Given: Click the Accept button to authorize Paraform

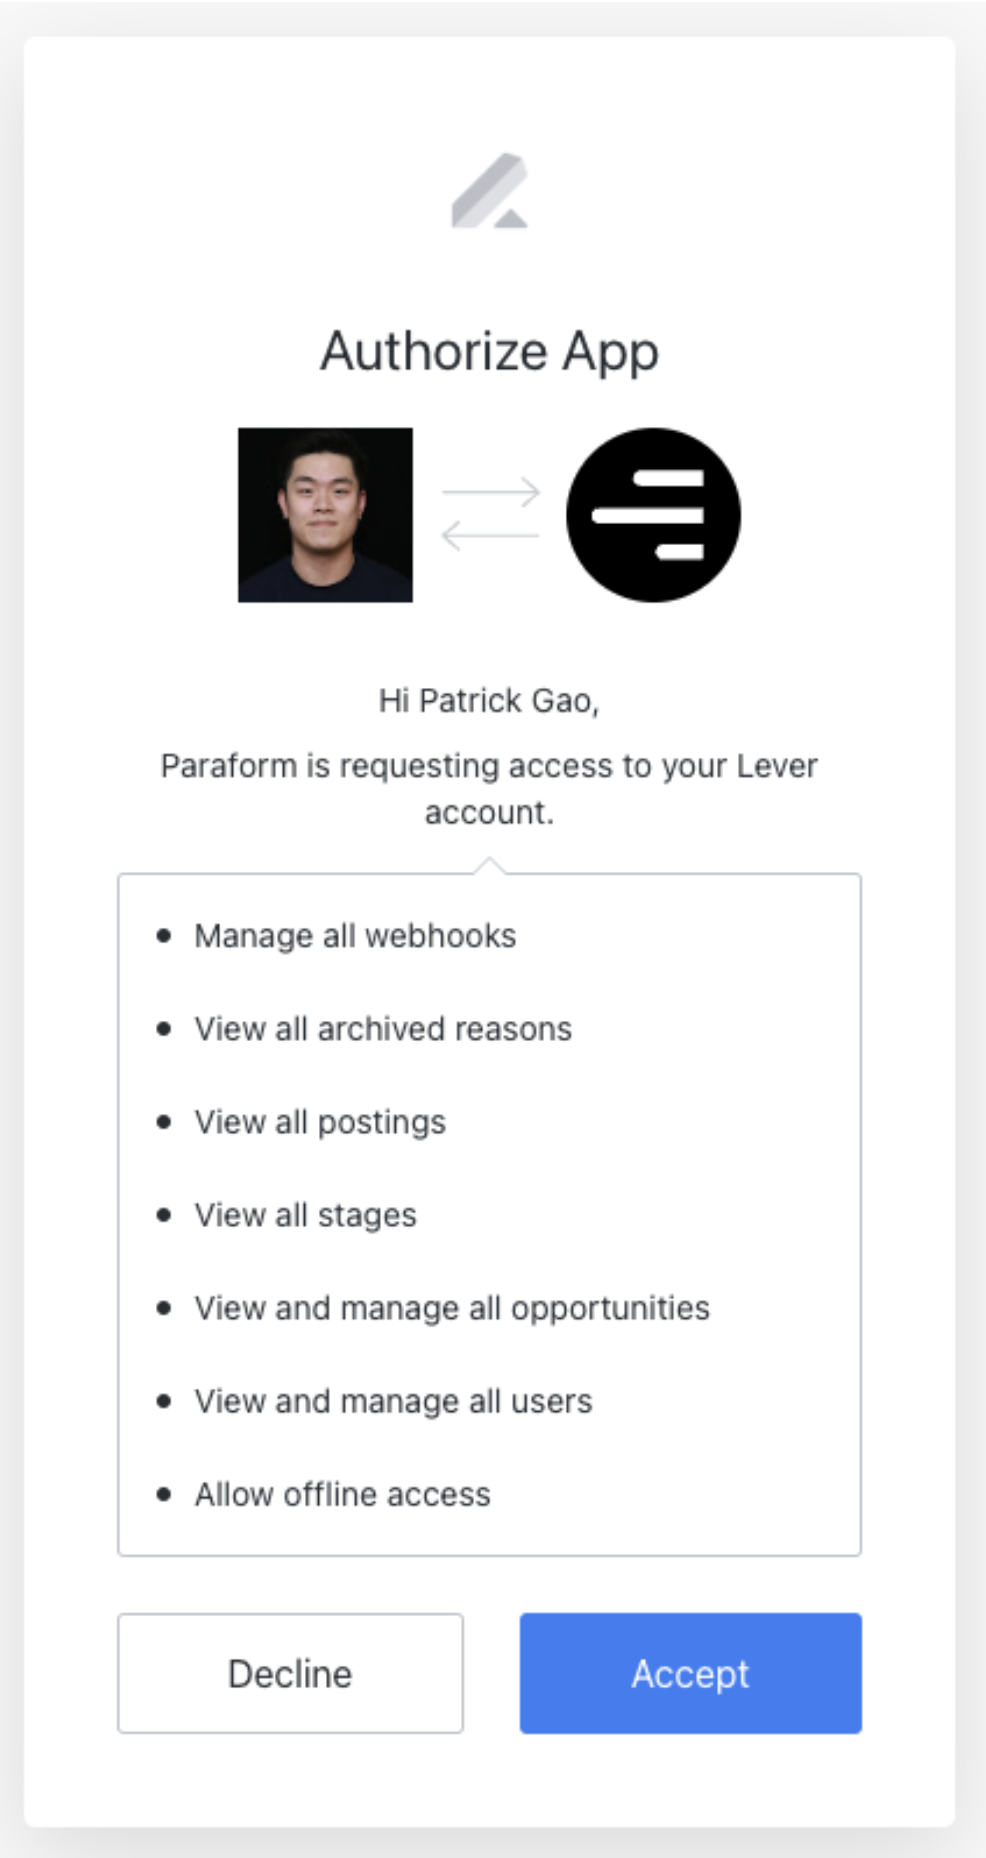Looking at the screenshot, I should (689, 1673).
